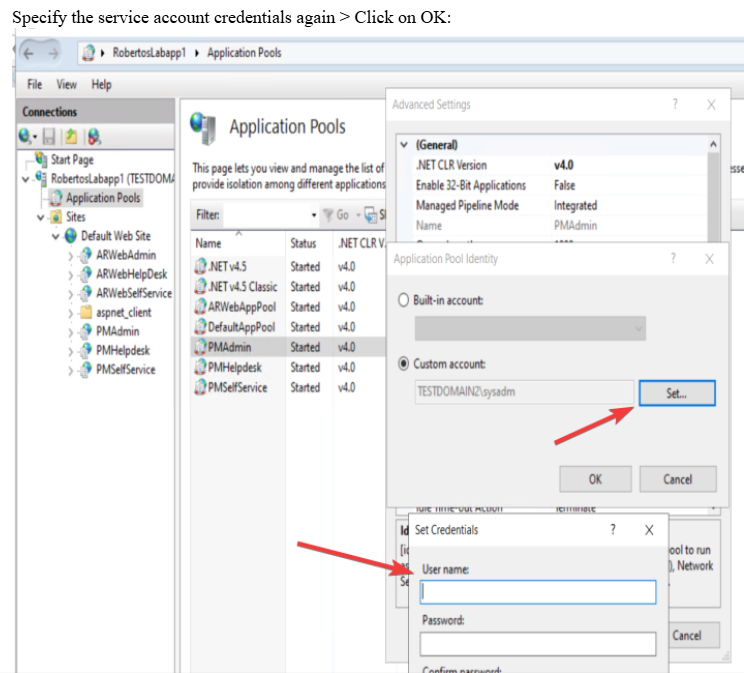This screenshot has height=673, width=744.
Task: Click the Up folder icon in Connections
Action: [71, 137]
